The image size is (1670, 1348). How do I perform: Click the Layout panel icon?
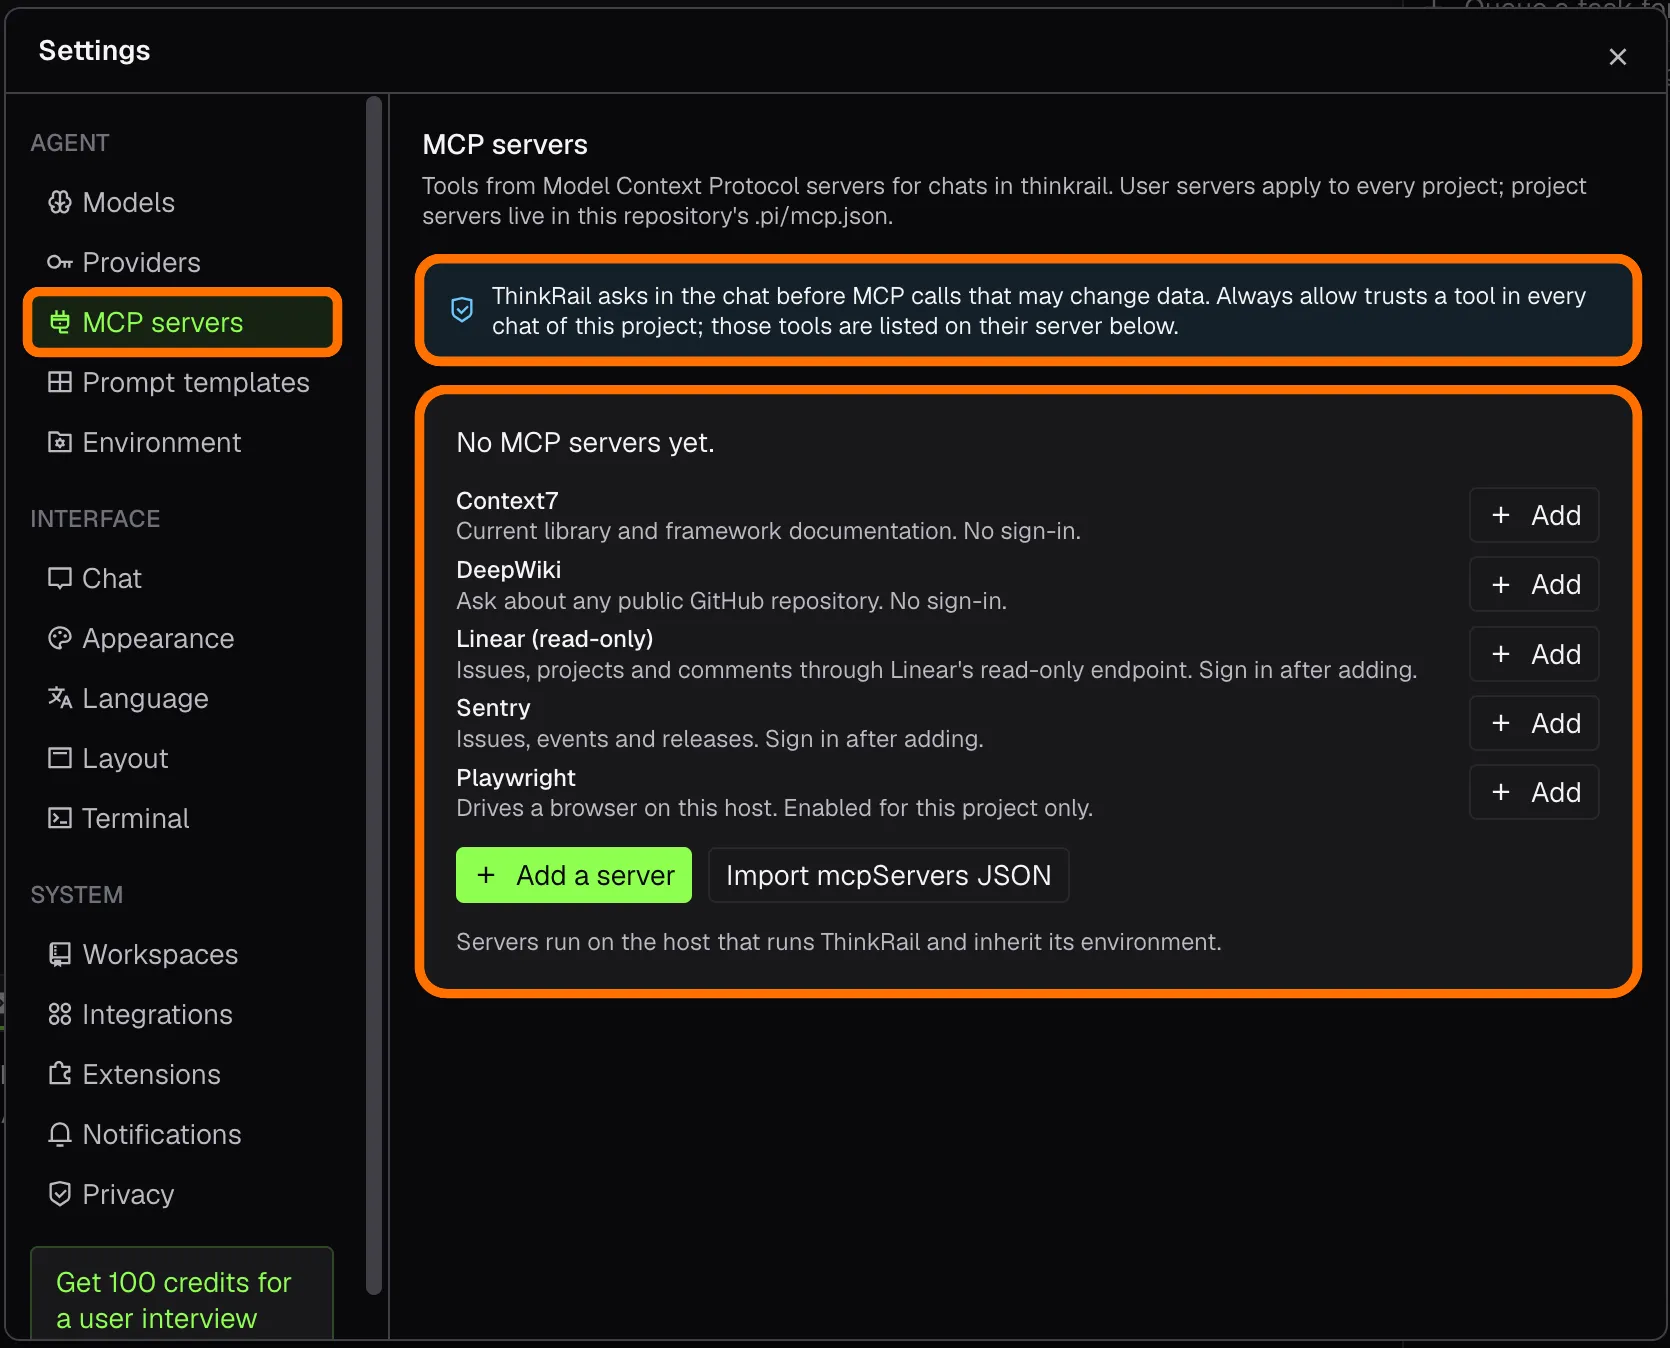60,758
